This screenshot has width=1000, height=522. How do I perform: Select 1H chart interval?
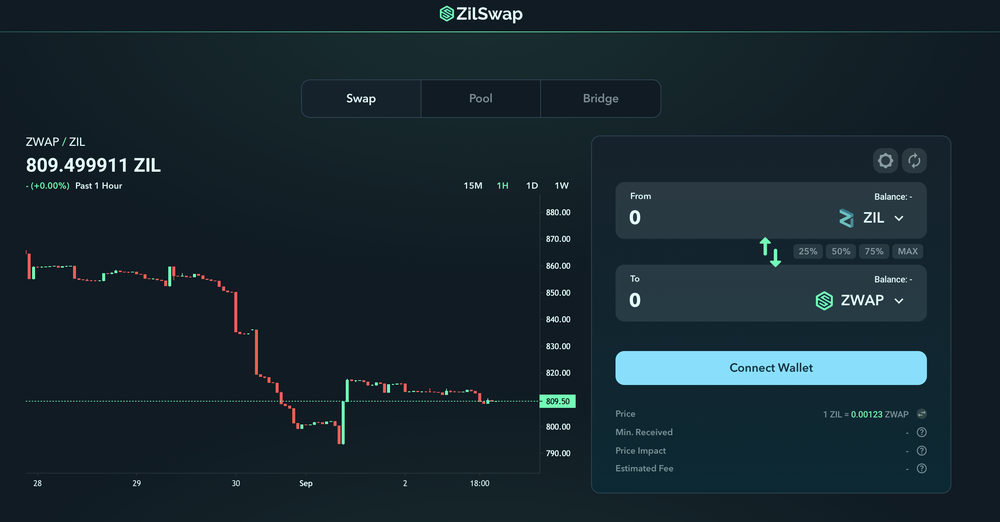(x=503, y=186)
